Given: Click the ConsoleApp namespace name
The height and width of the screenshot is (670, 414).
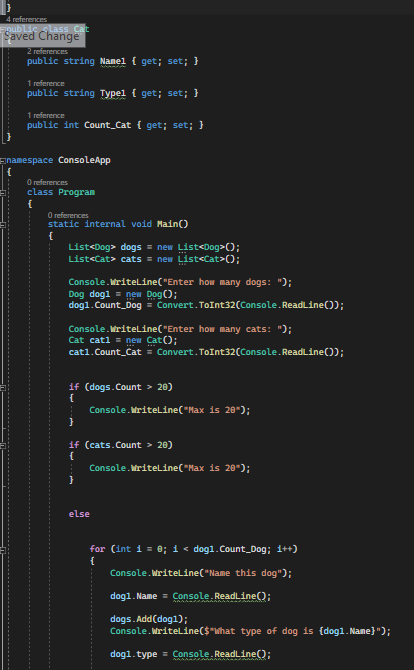Looking at the screenshot, I should pos(84,160).
